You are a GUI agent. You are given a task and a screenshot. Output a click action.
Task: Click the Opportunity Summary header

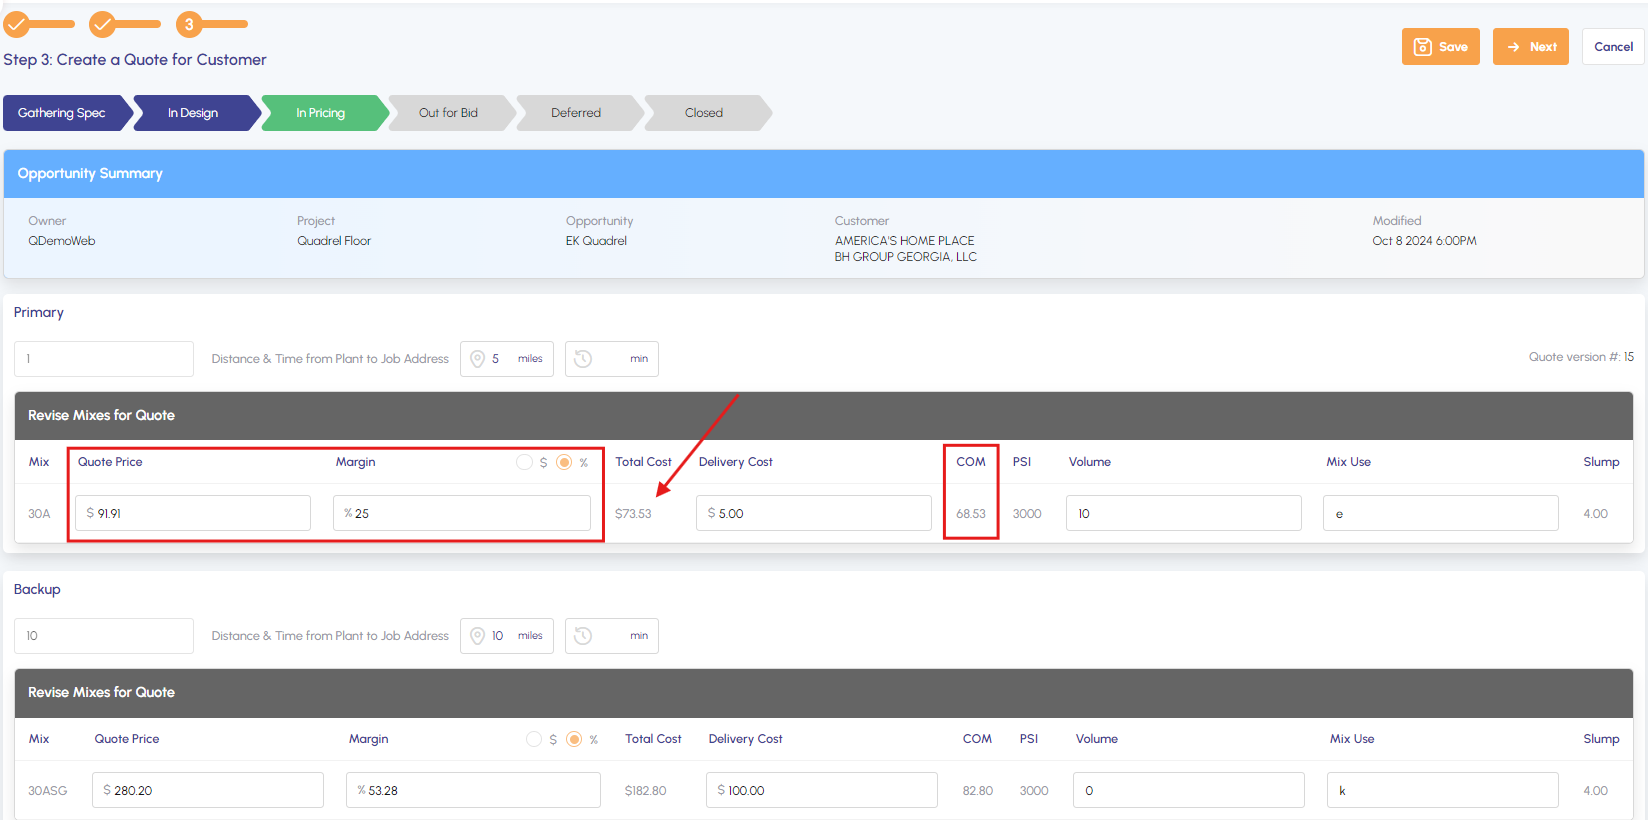(90, 173)
